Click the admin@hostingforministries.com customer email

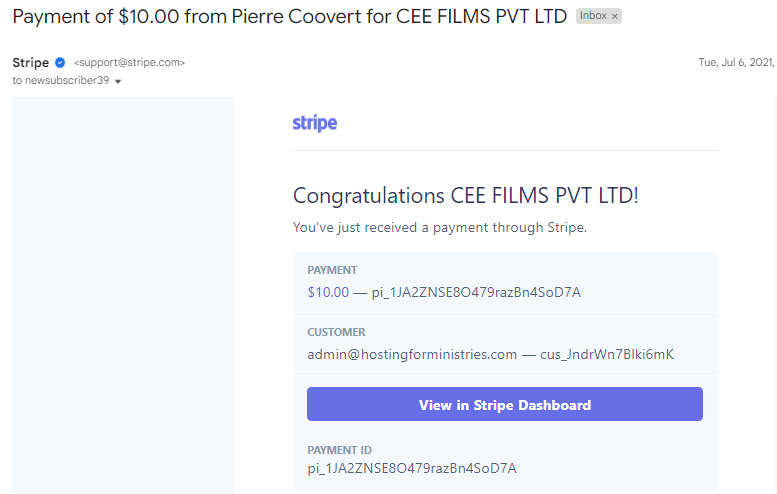tap(412, 354)
